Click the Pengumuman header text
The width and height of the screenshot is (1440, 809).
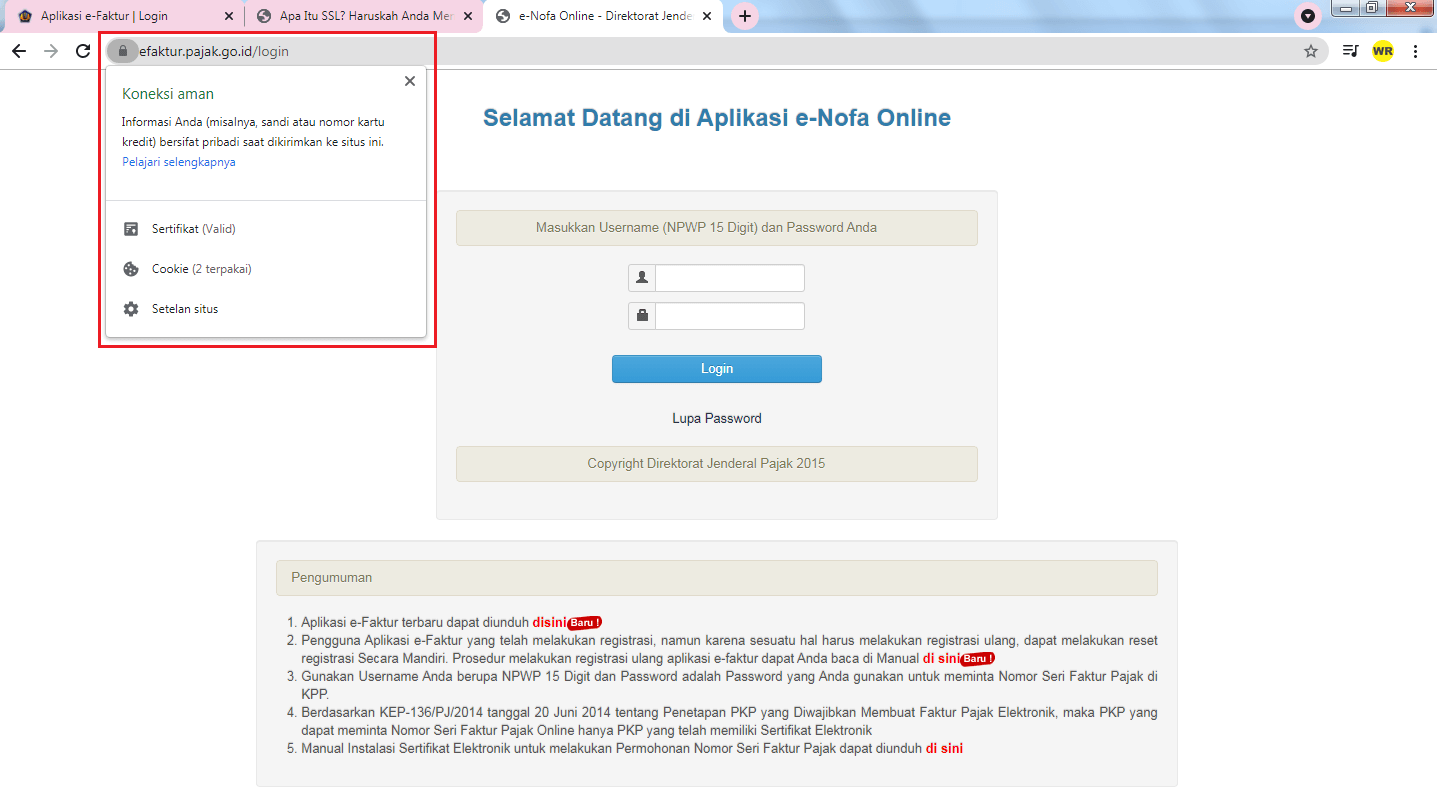332,578
